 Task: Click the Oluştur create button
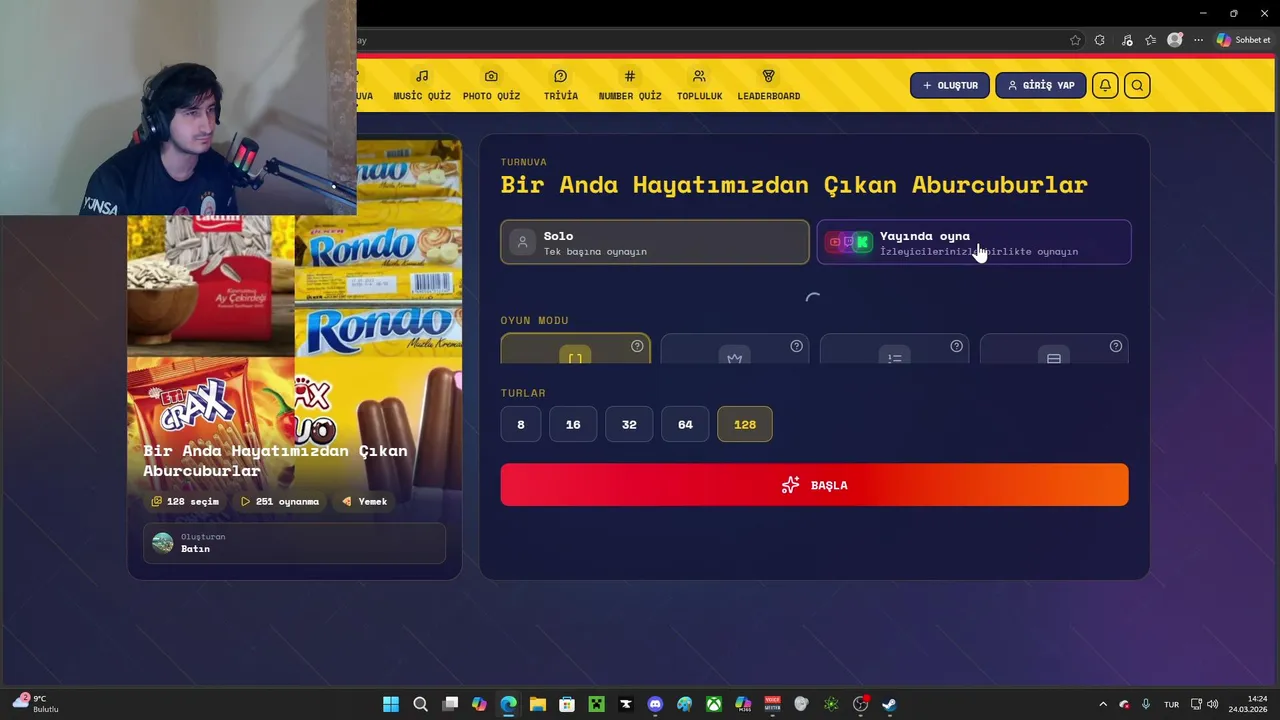[950, 85]
